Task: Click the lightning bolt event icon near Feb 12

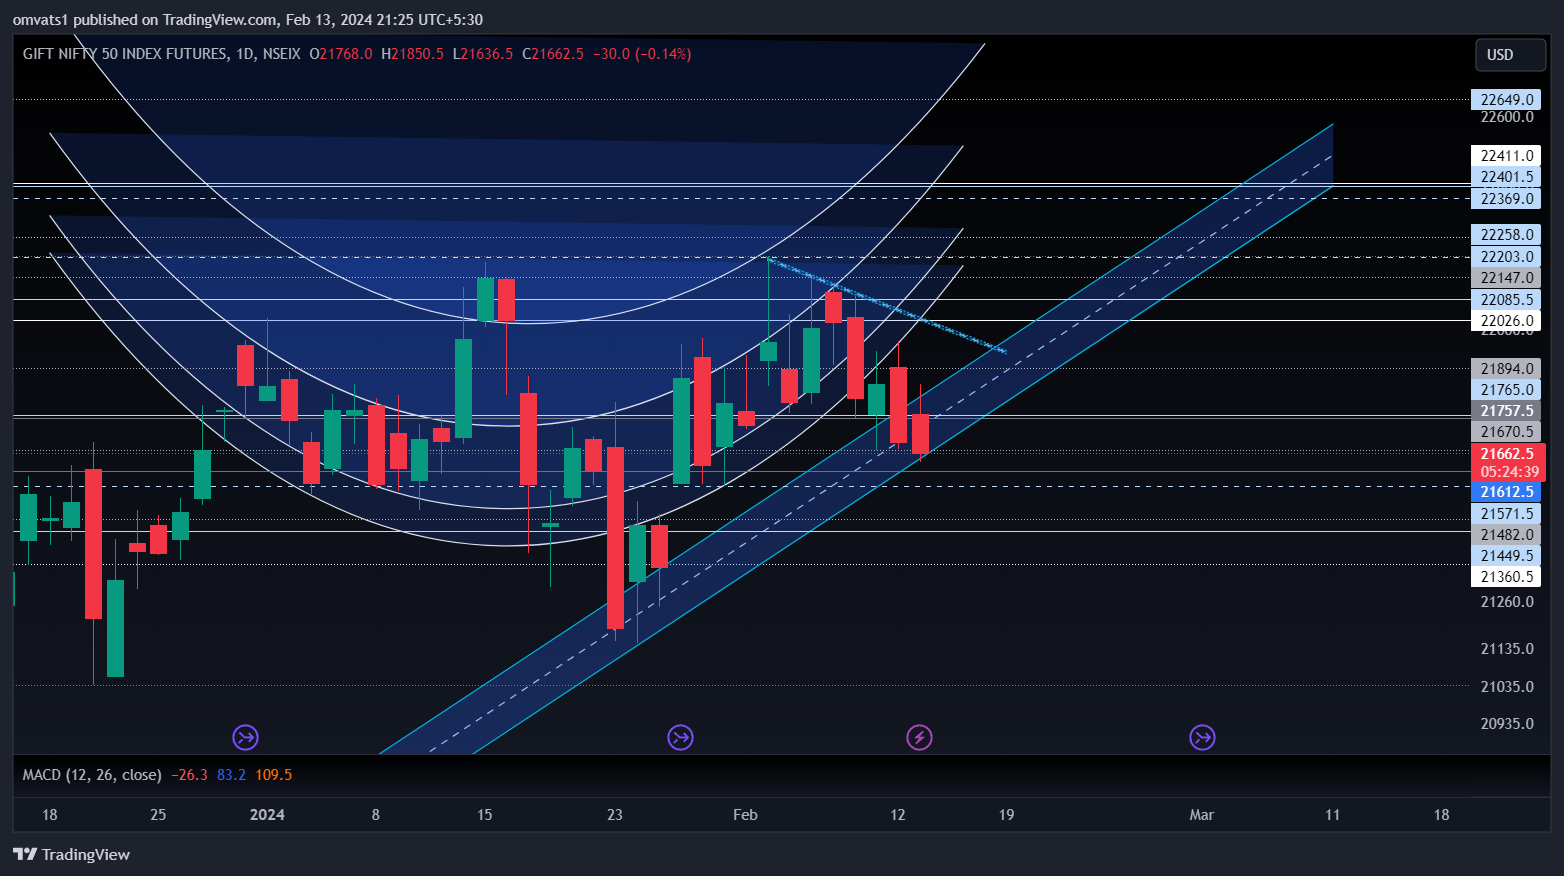Action: click(x=919, y=738)
